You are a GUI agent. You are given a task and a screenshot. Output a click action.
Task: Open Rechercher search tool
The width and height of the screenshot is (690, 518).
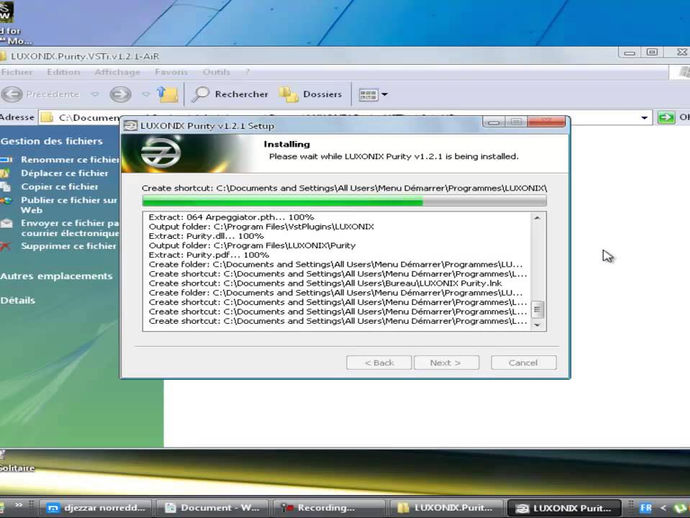[230, 94]
